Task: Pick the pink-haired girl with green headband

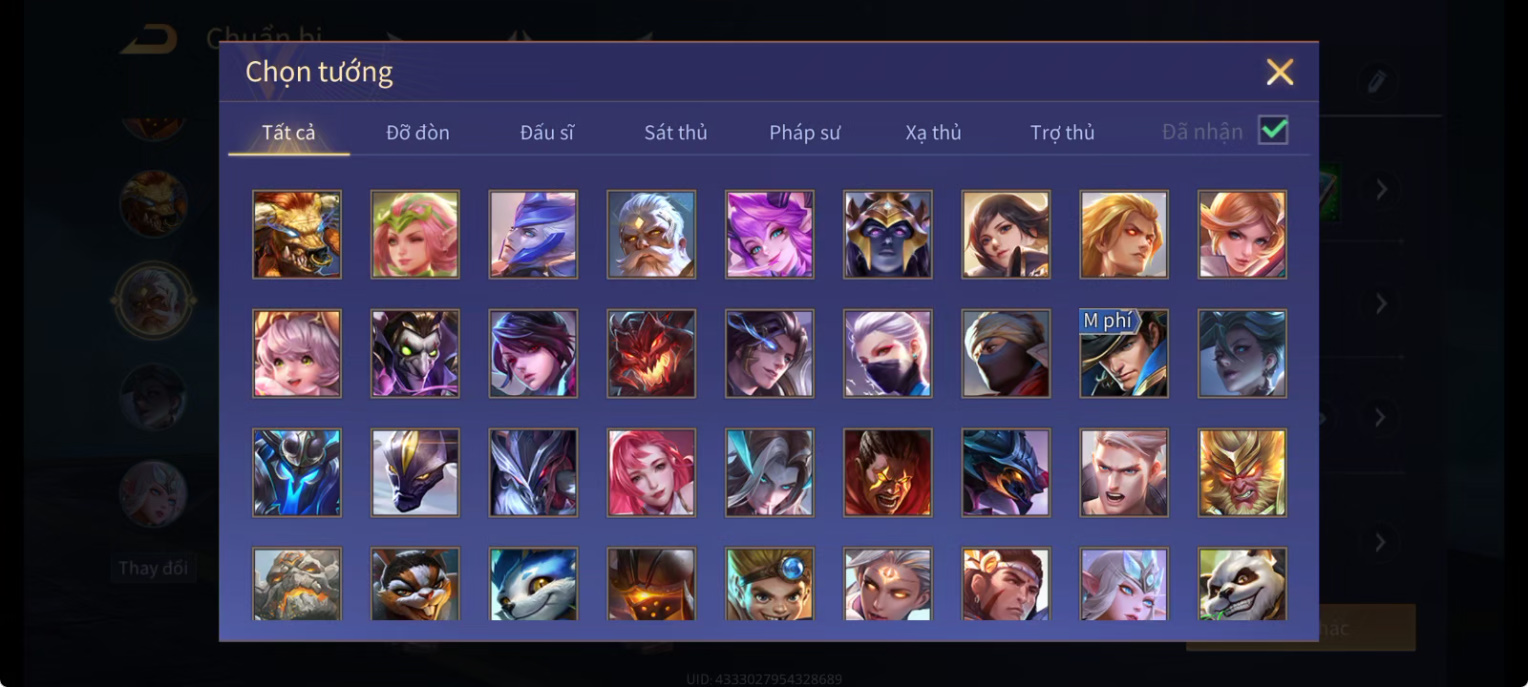Action: tap(415, 234)
